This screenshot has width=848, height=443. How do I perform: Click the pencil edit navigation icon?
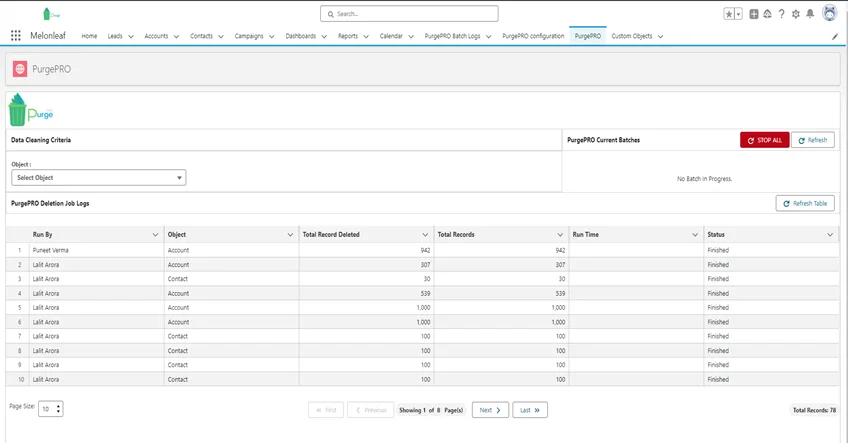click(x=835, y=36)
